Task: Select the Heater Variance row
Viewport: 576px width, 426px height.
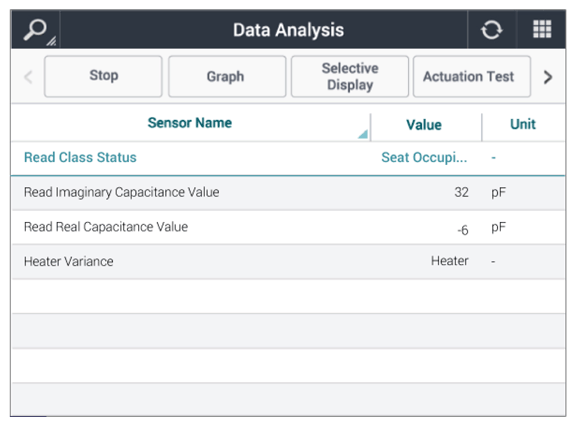Action: pos(288,262)
